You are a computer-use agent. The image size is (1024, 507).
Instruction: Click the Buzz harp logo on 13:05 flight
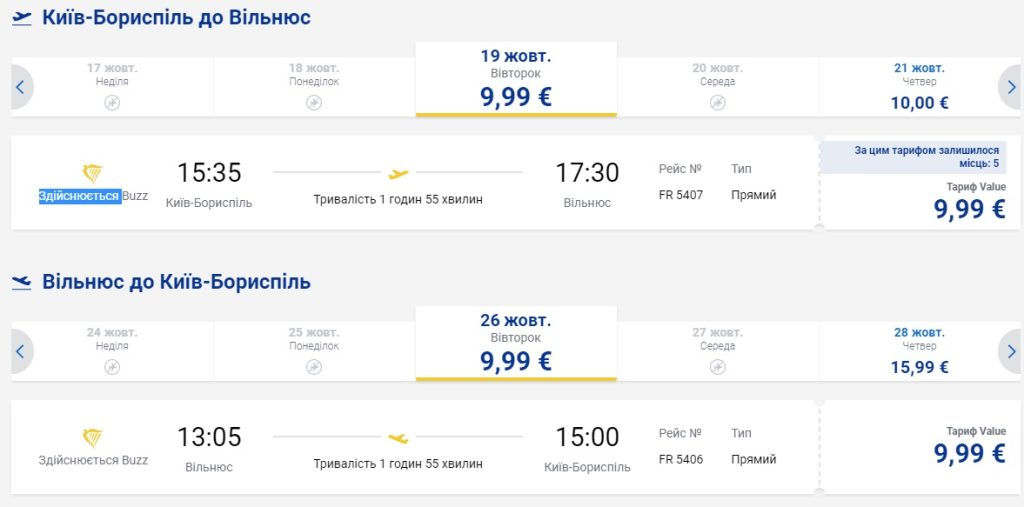click(92, 437)
